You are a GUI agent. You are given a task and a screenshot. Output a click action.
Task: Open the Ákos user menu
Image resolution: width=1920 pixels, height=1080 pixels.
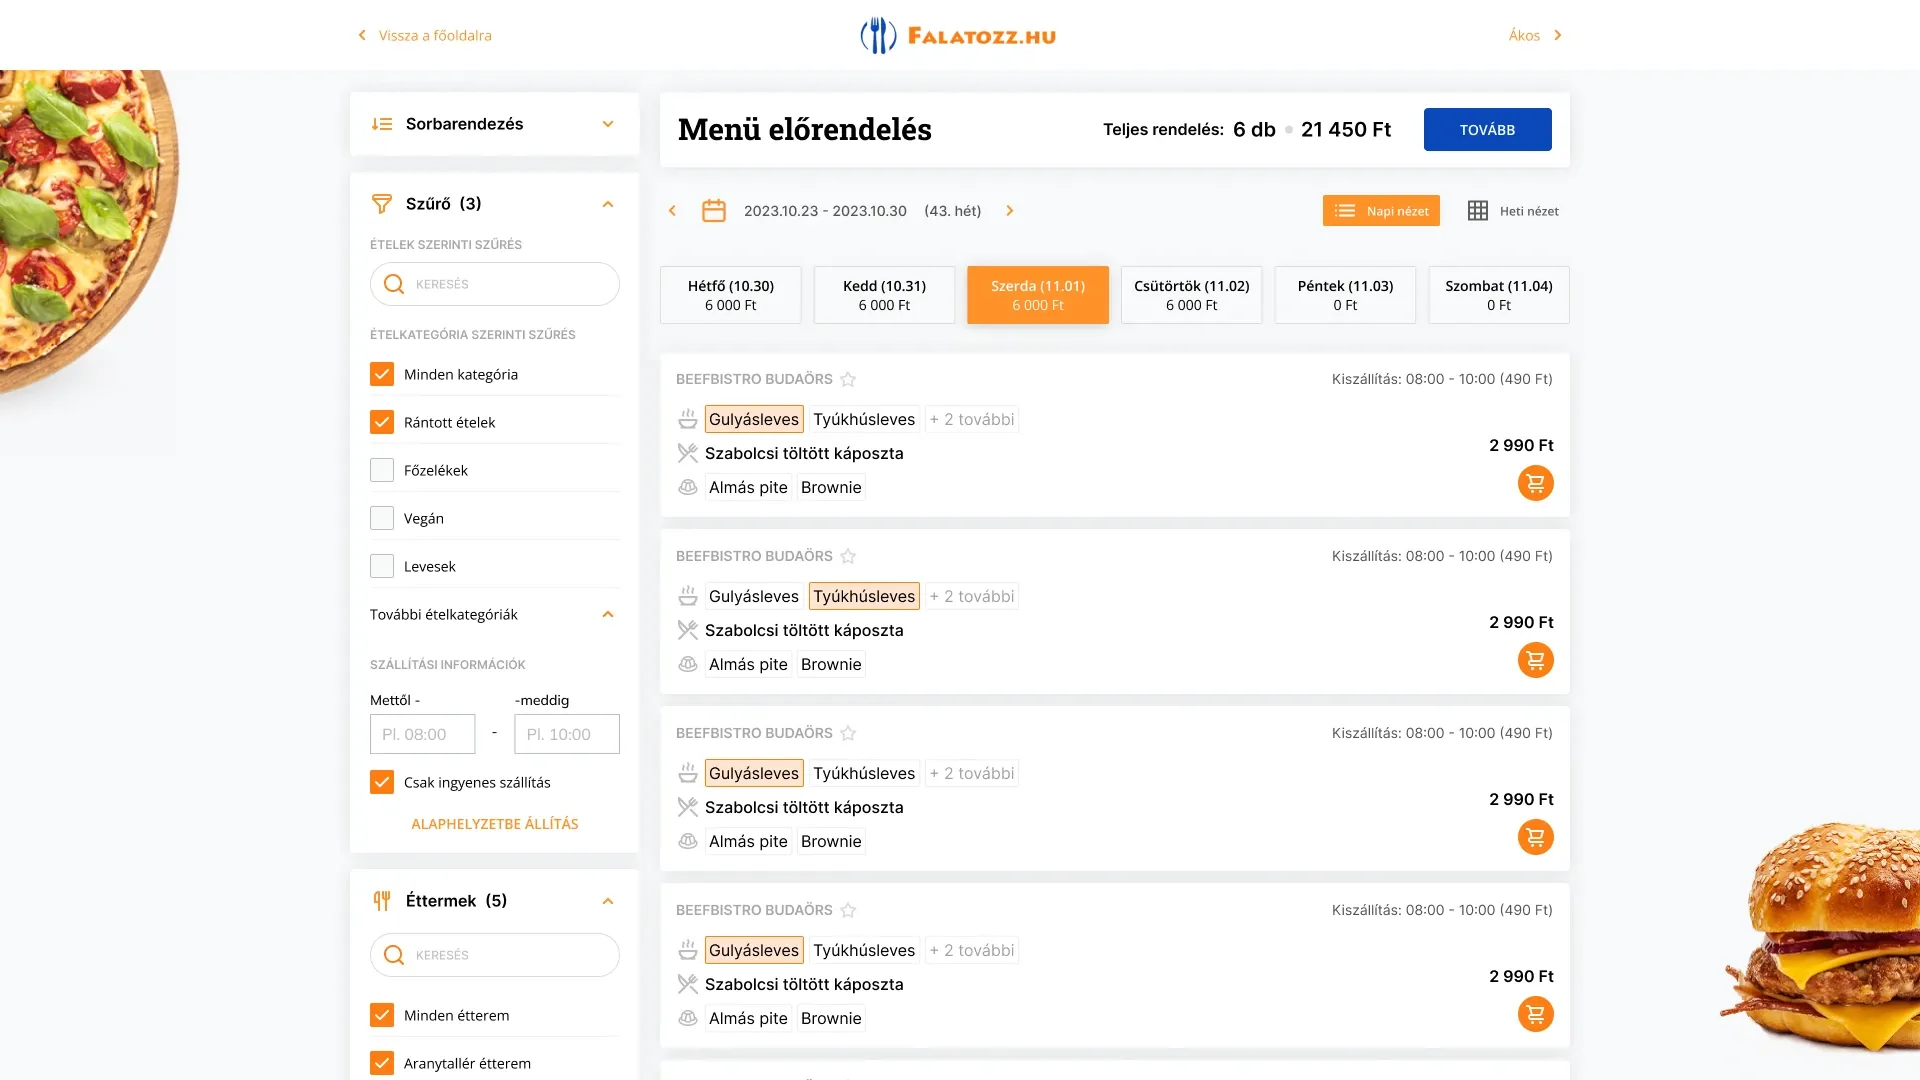1535,35
